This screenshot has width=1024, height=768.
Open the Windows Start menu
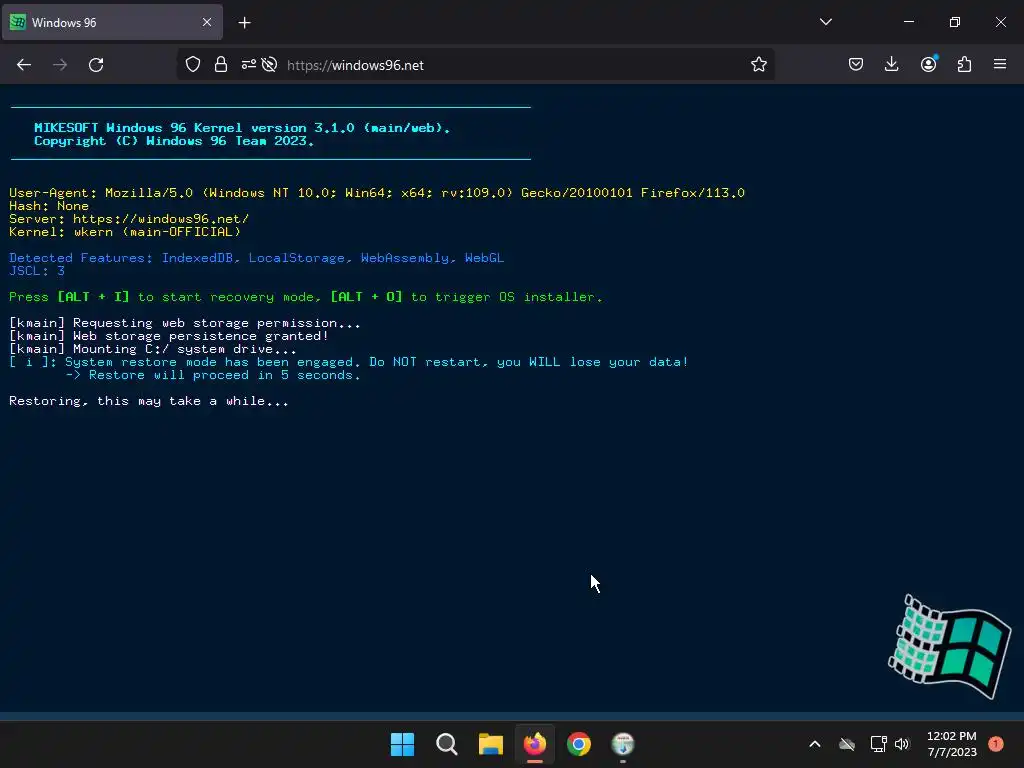[402, 744]
